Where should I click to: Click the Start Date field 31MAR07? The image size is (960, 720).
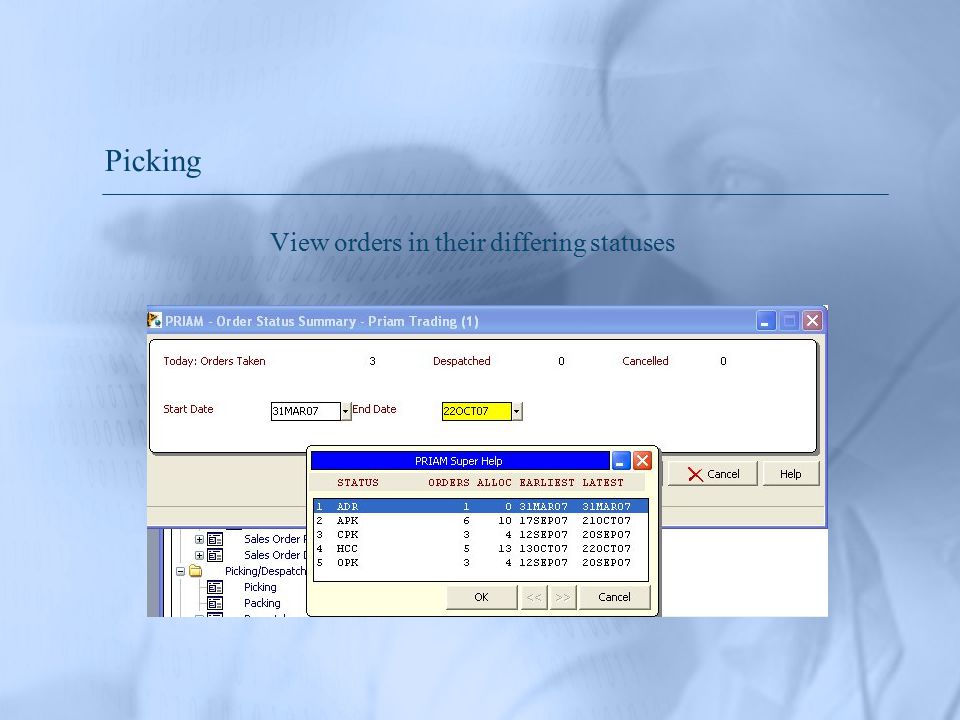click(x=306, y=411)
